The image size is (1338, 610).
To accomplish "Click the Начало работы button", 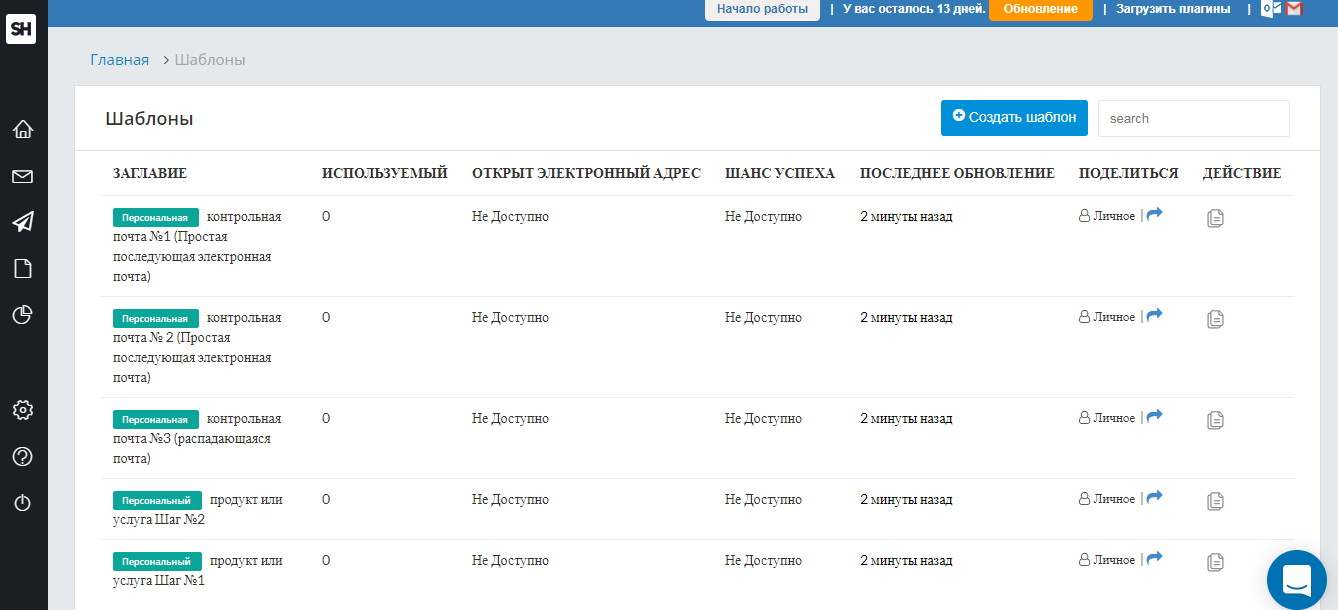I will (x=762, y=9).
